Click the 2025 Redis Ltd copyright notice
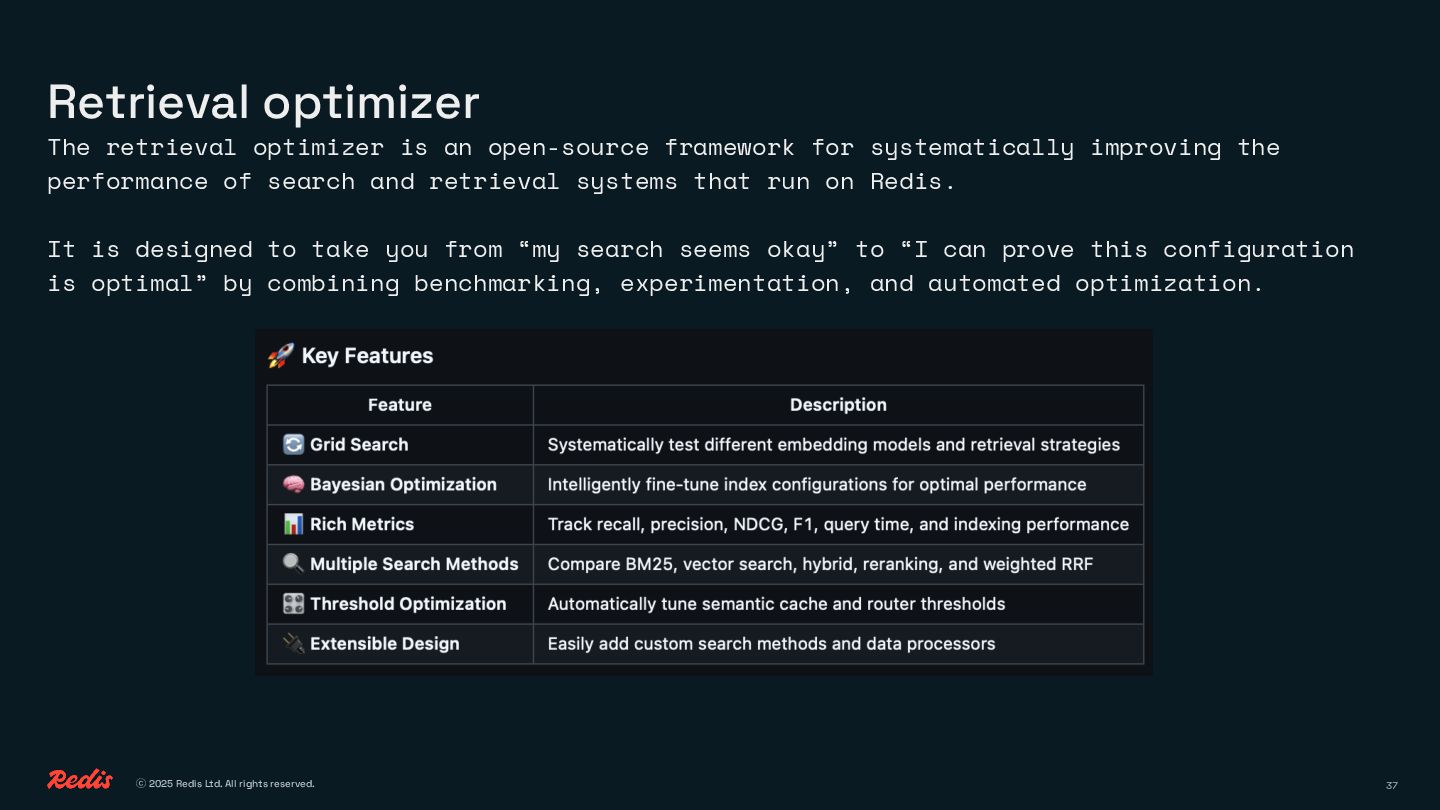The image size is (1440, 810). 225,784
